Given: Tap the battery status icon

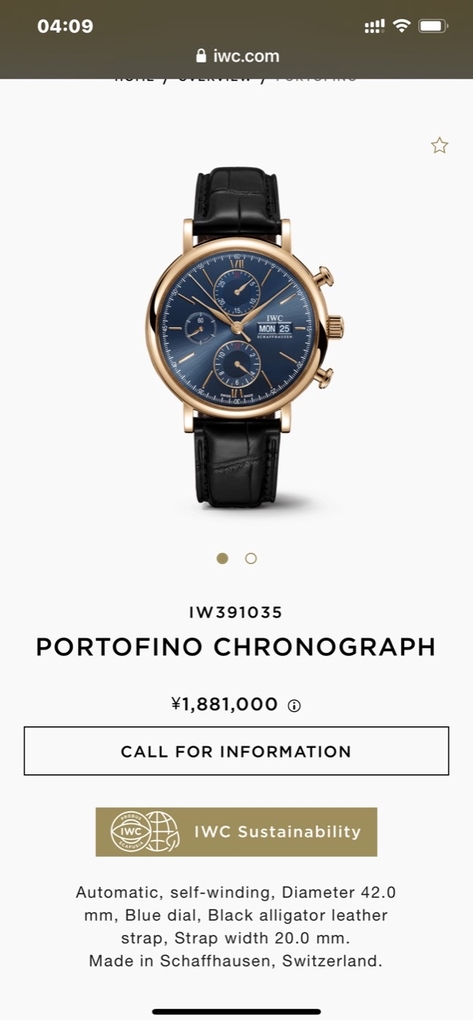Looking at the screenshot, I should coord(432,26).
